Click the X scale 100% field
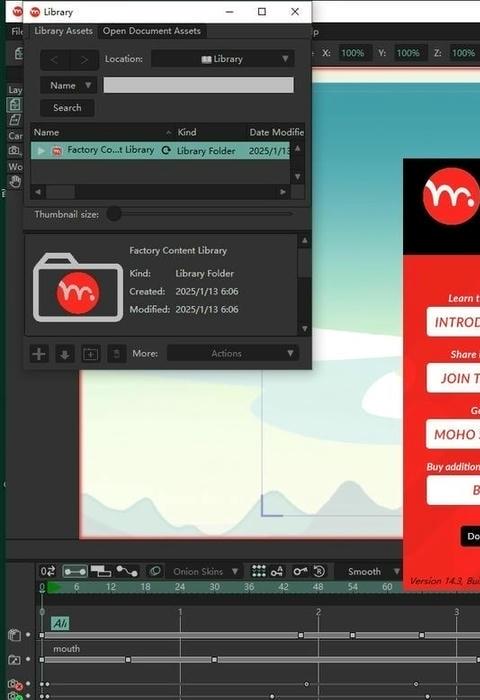This screenshot has height=700, width=480. 353,53
